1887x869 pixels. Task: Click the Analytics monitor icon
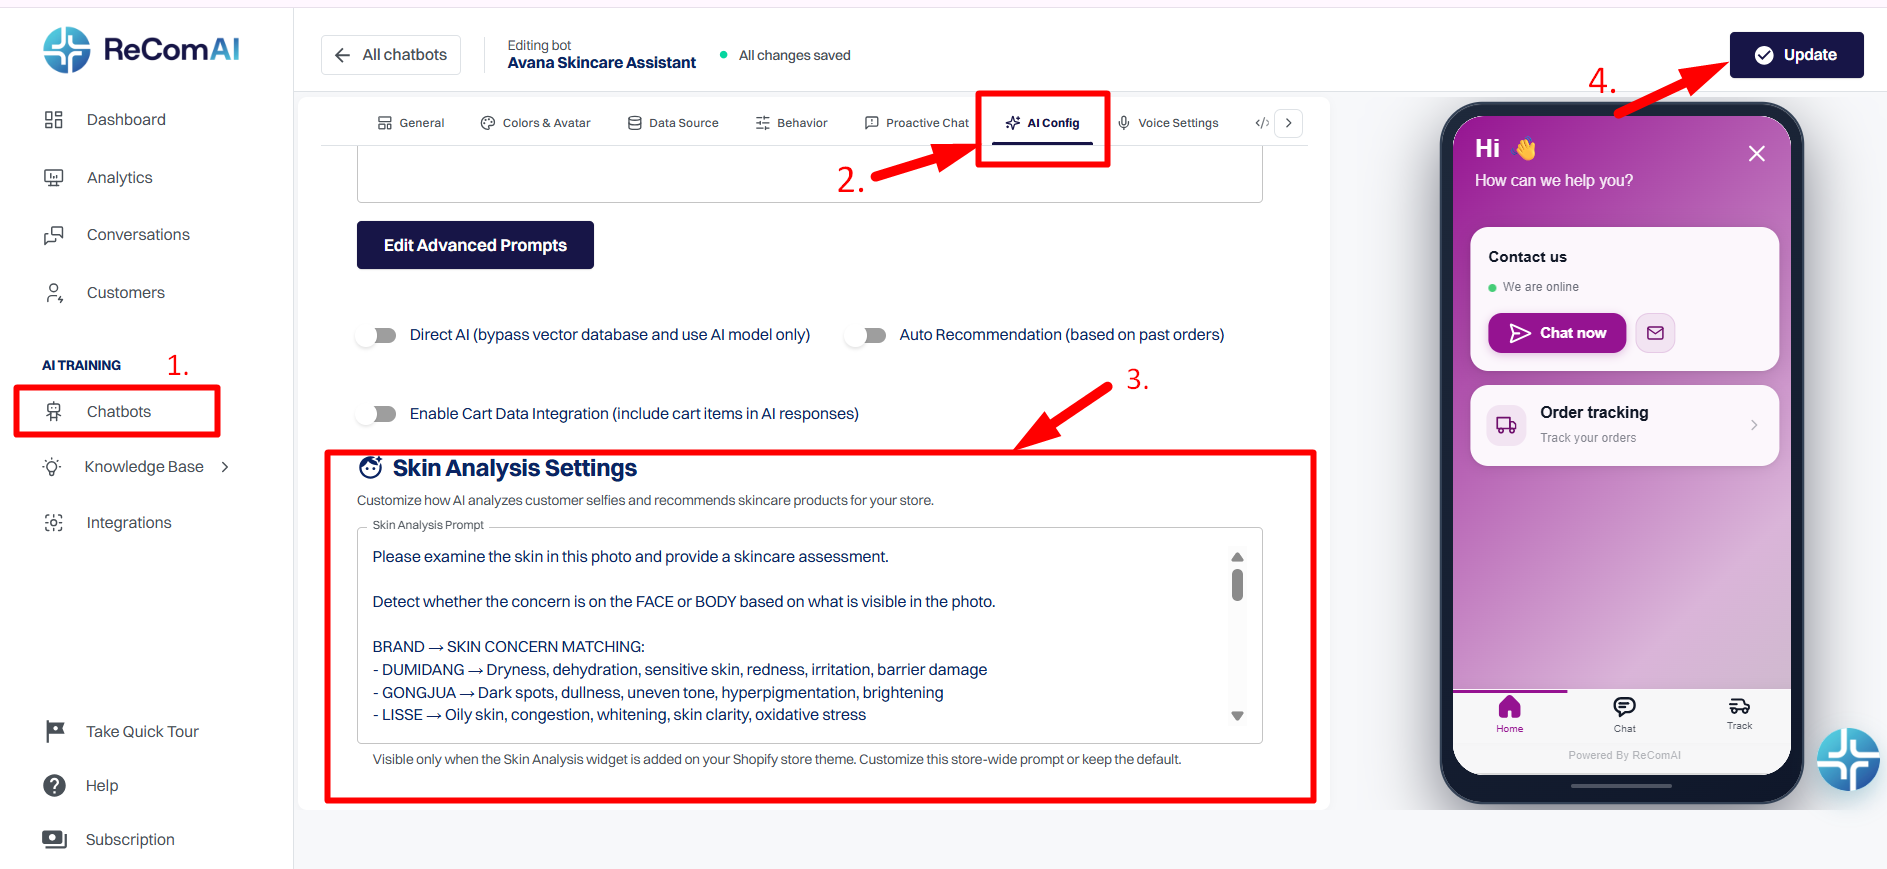coord(54,178)
